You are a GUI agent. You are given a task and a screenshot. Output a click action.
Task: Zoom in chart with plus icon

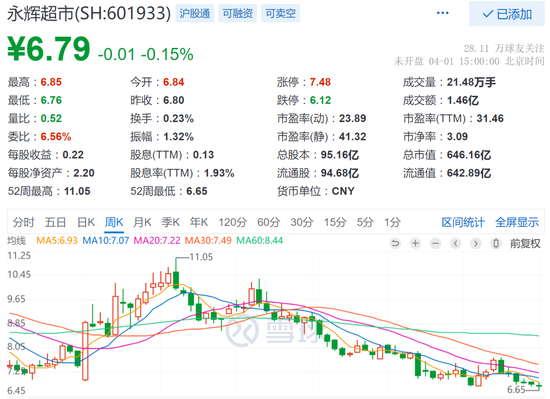click(415, 243)
